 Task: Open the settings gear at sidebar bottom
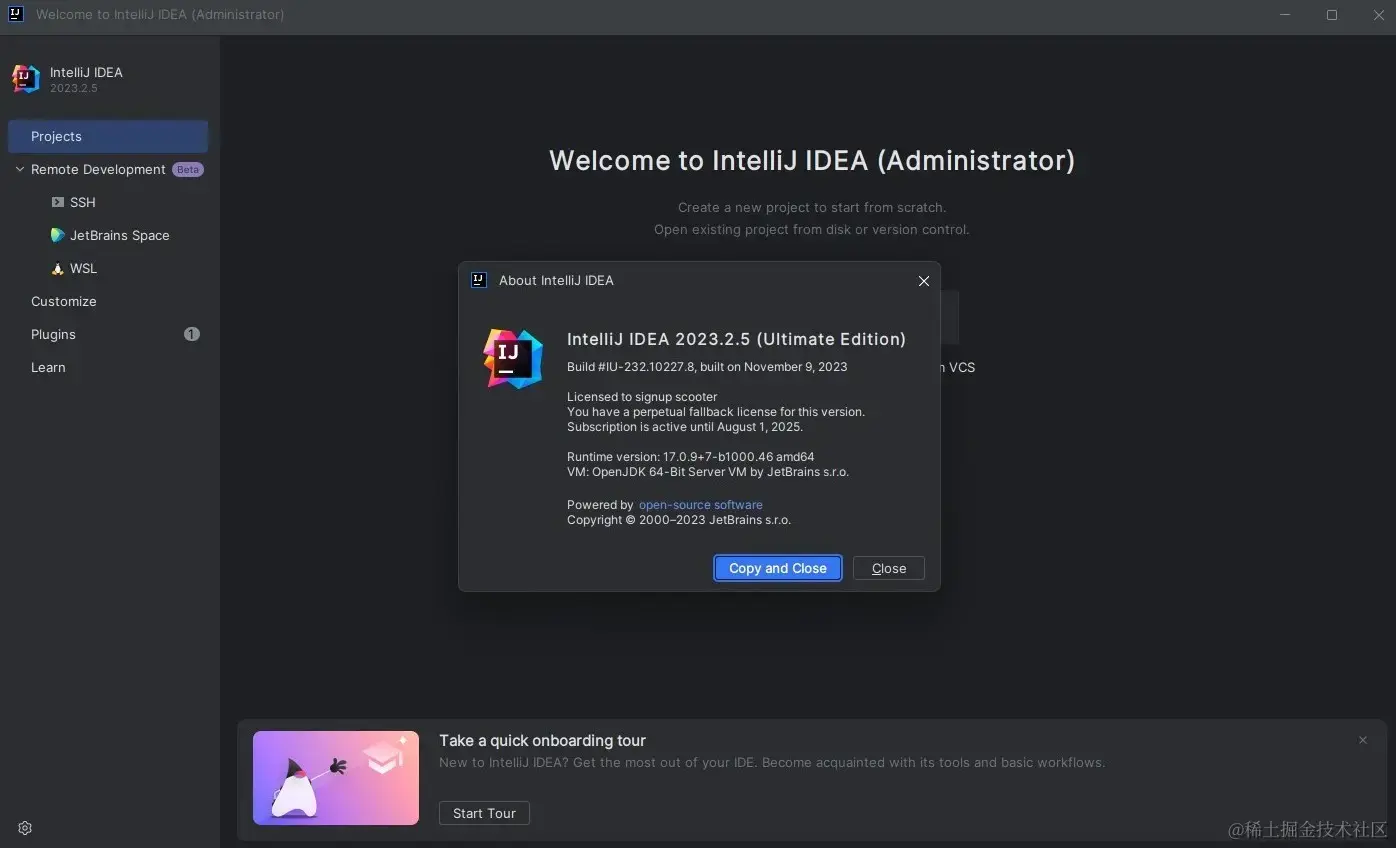tap(25, 828)
